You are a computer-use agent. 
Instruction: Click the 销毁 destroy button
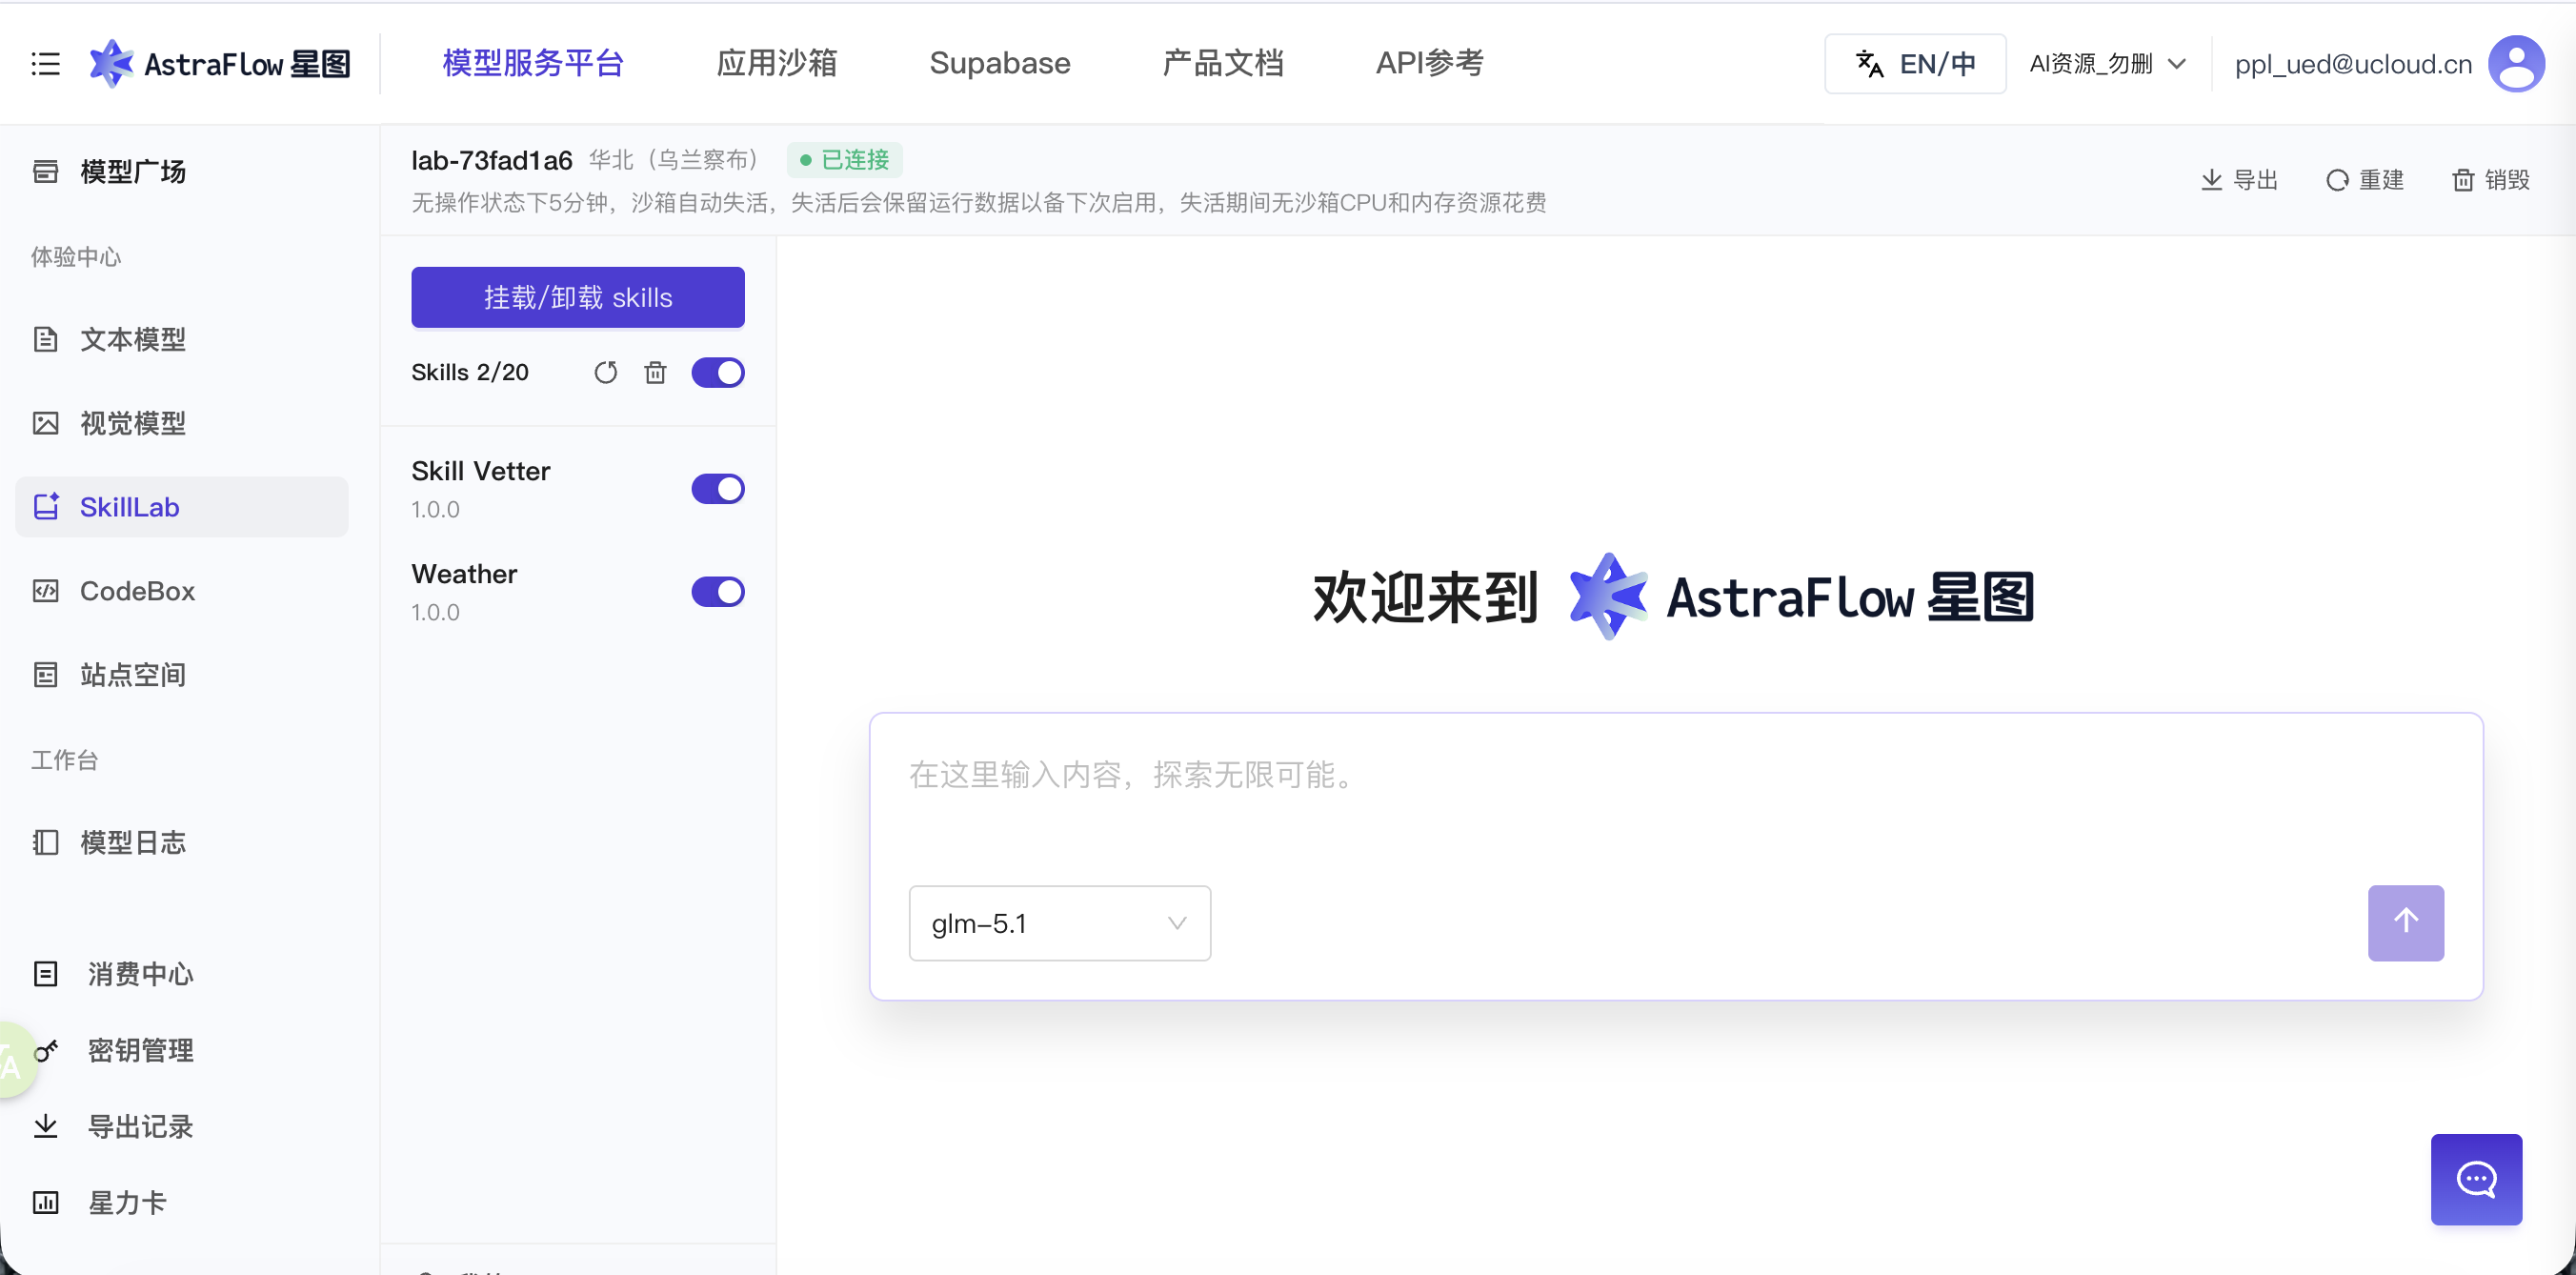[2491, 180]
